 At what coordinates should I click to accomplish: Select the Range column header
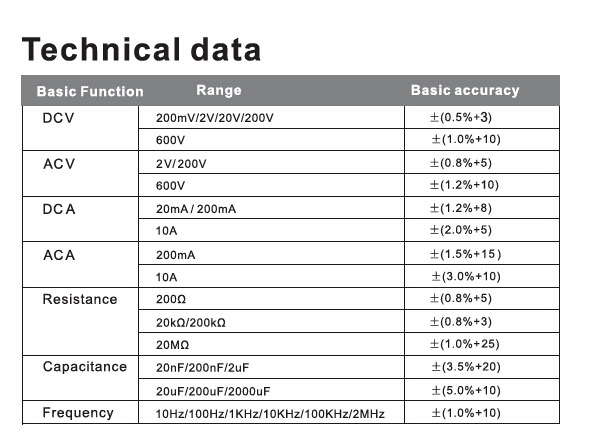click(x=219, y=90)
